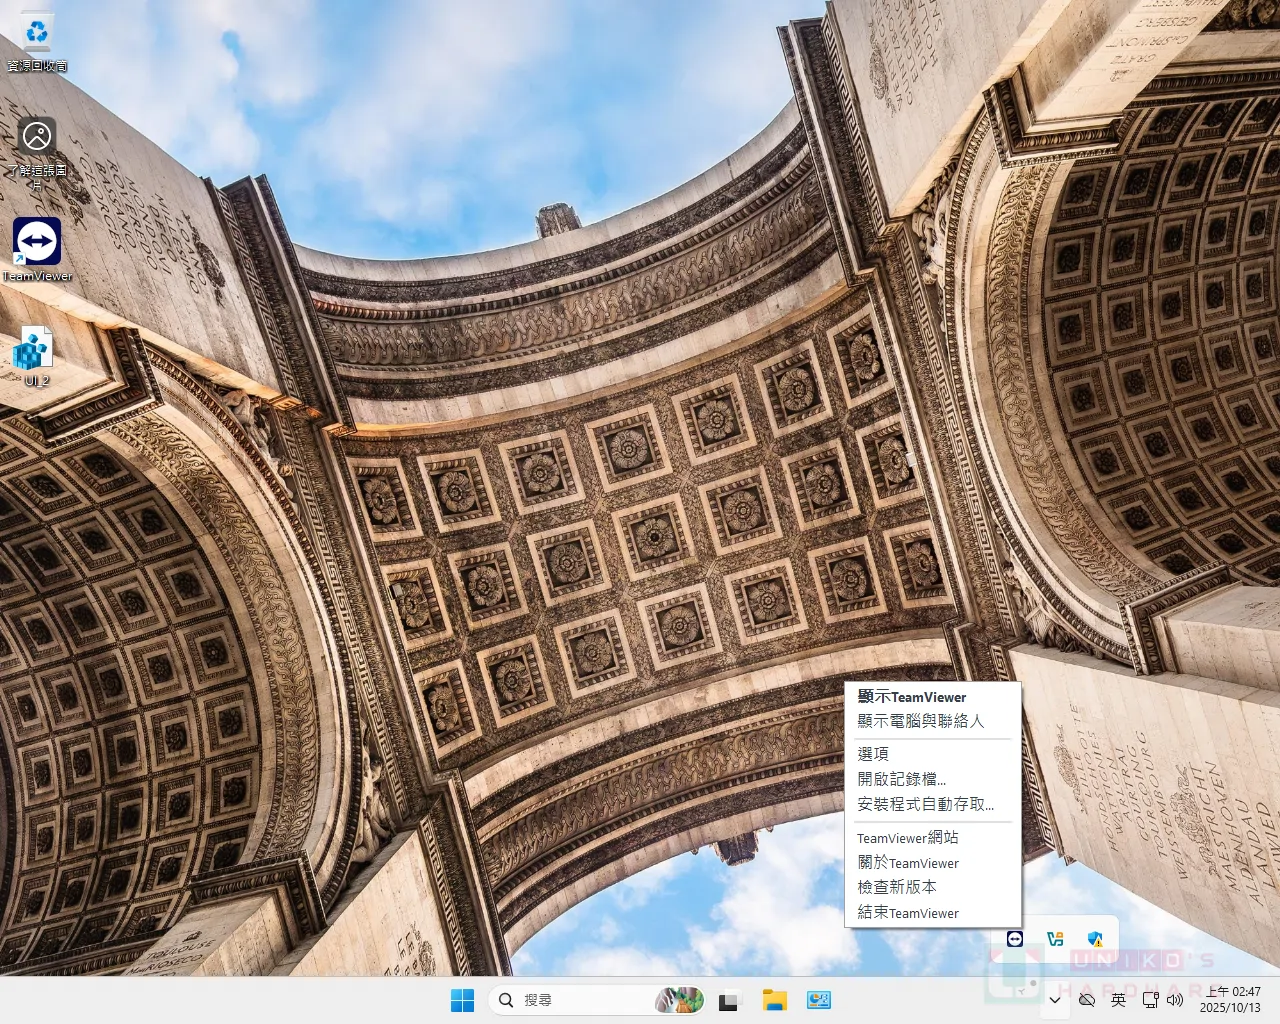Image resolution: width=1280 pixels, height=1024 pixels.
Task: Click the Windows Start button
Action: [462, 1000]
